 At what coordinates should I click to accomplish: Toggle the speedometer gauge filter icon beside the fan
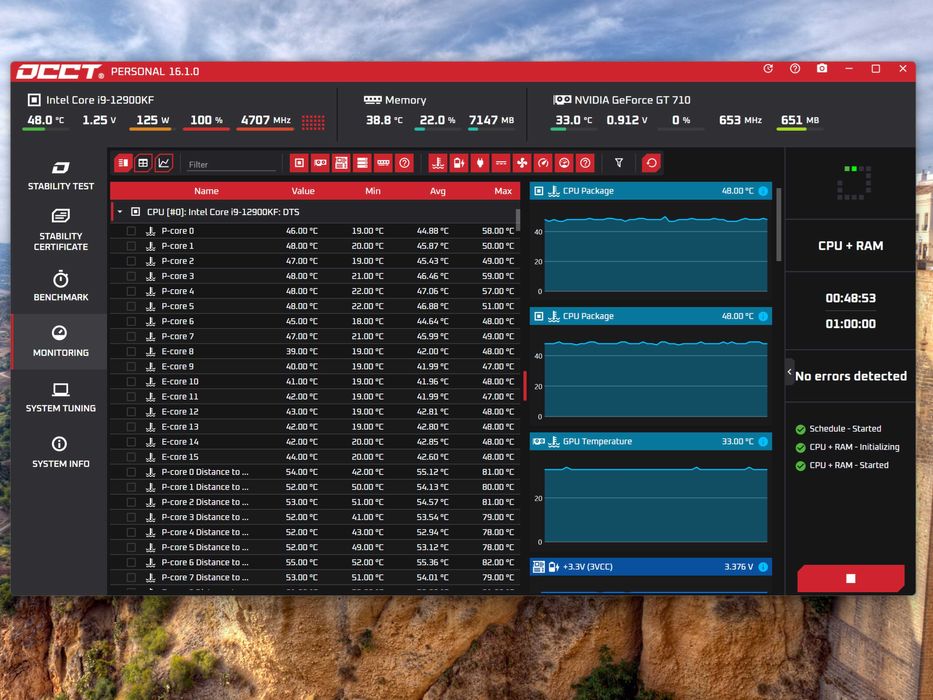pos(543,163)
